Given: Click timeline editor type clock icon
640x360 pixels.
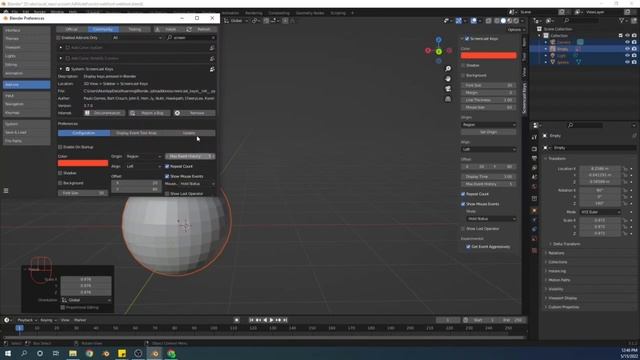Looking at the screenshot, I should pyautogui.click(x=7, y=320).
